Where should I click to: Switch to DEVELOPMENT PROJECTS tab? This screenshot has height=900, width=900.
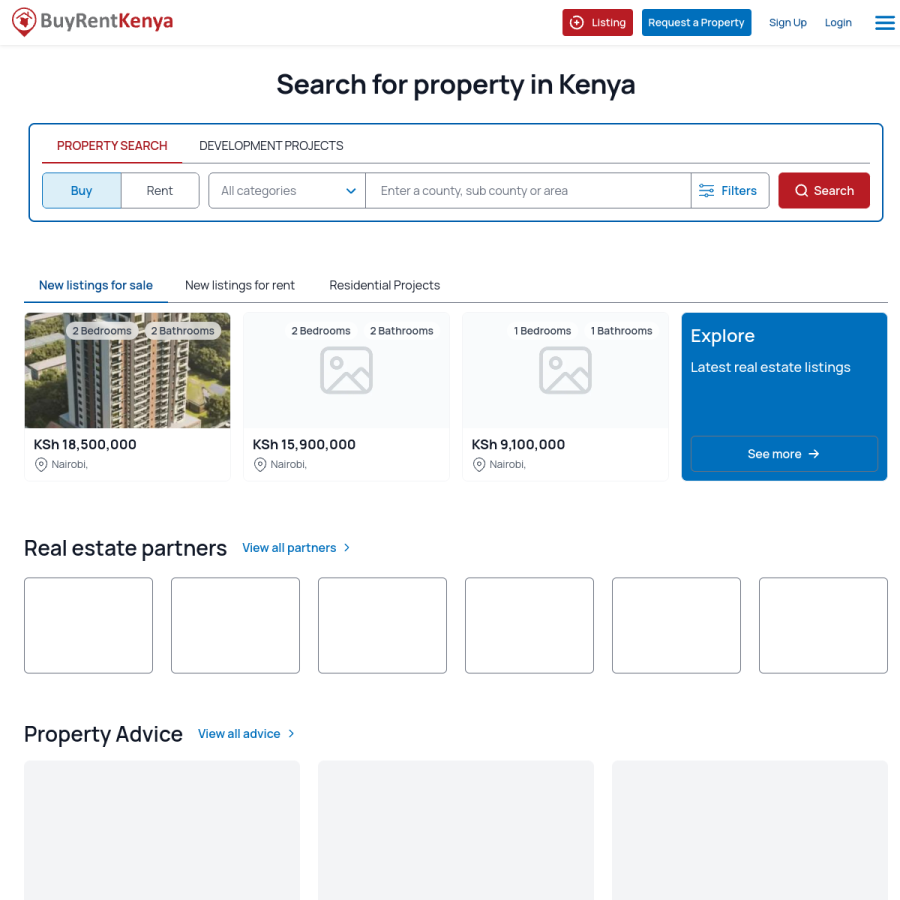pyautogui.click(x=271, y=146)
